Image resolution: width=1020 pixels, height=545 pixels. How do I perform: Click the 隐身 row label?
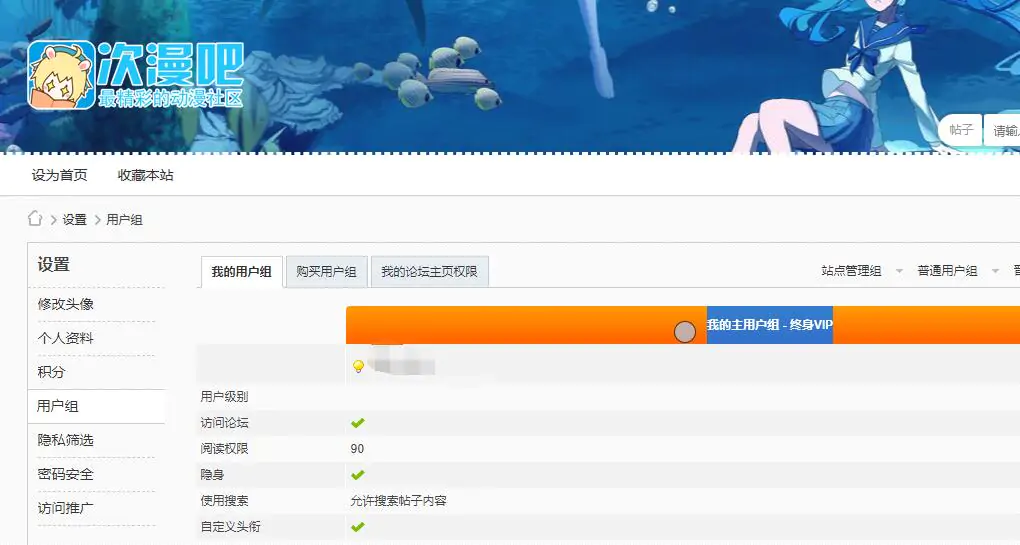[x=212, y=475]
